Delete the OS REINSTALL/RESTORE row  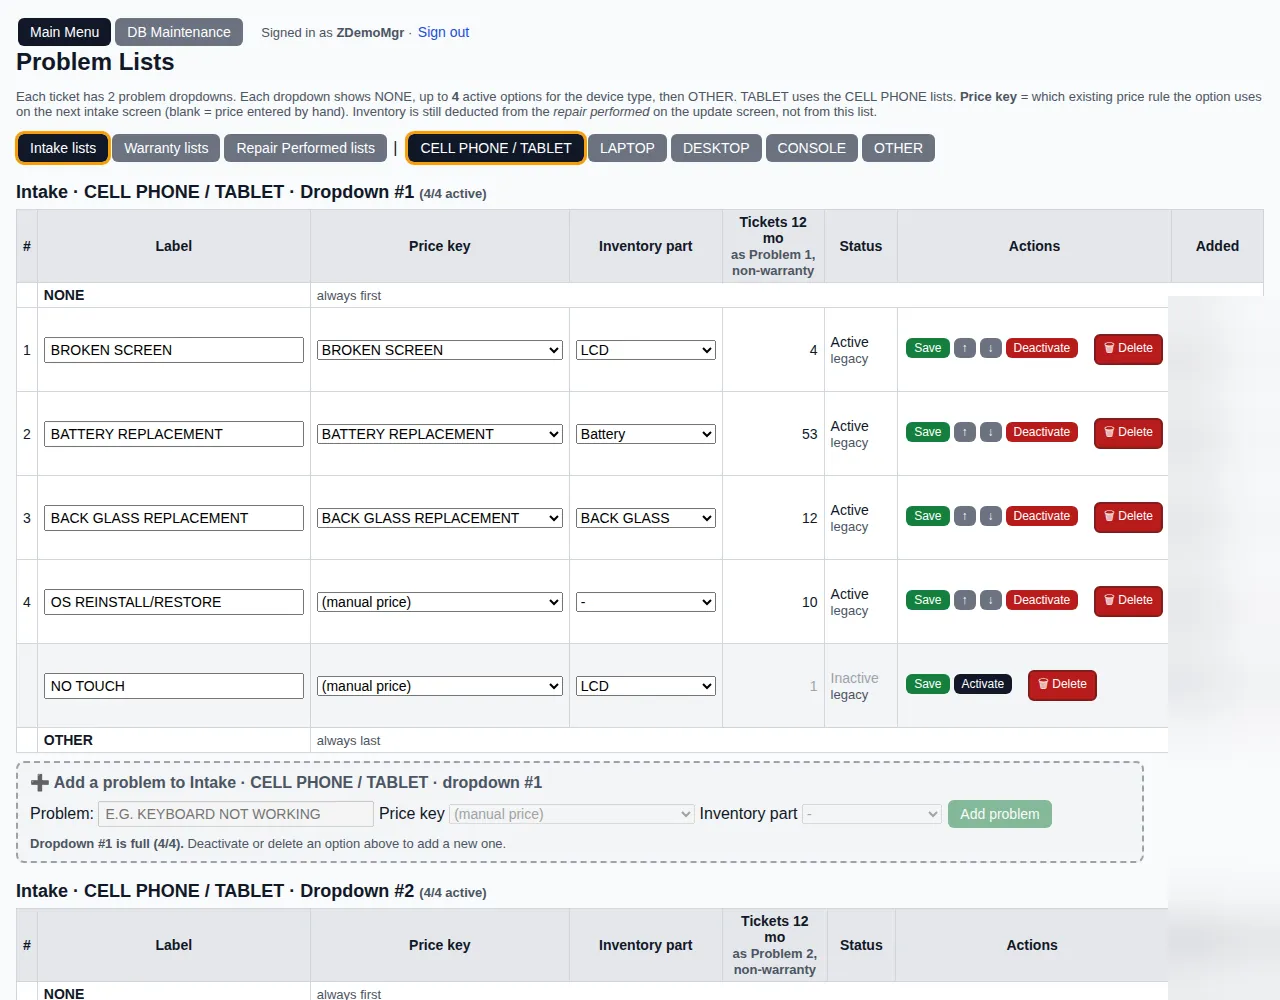1128,601
